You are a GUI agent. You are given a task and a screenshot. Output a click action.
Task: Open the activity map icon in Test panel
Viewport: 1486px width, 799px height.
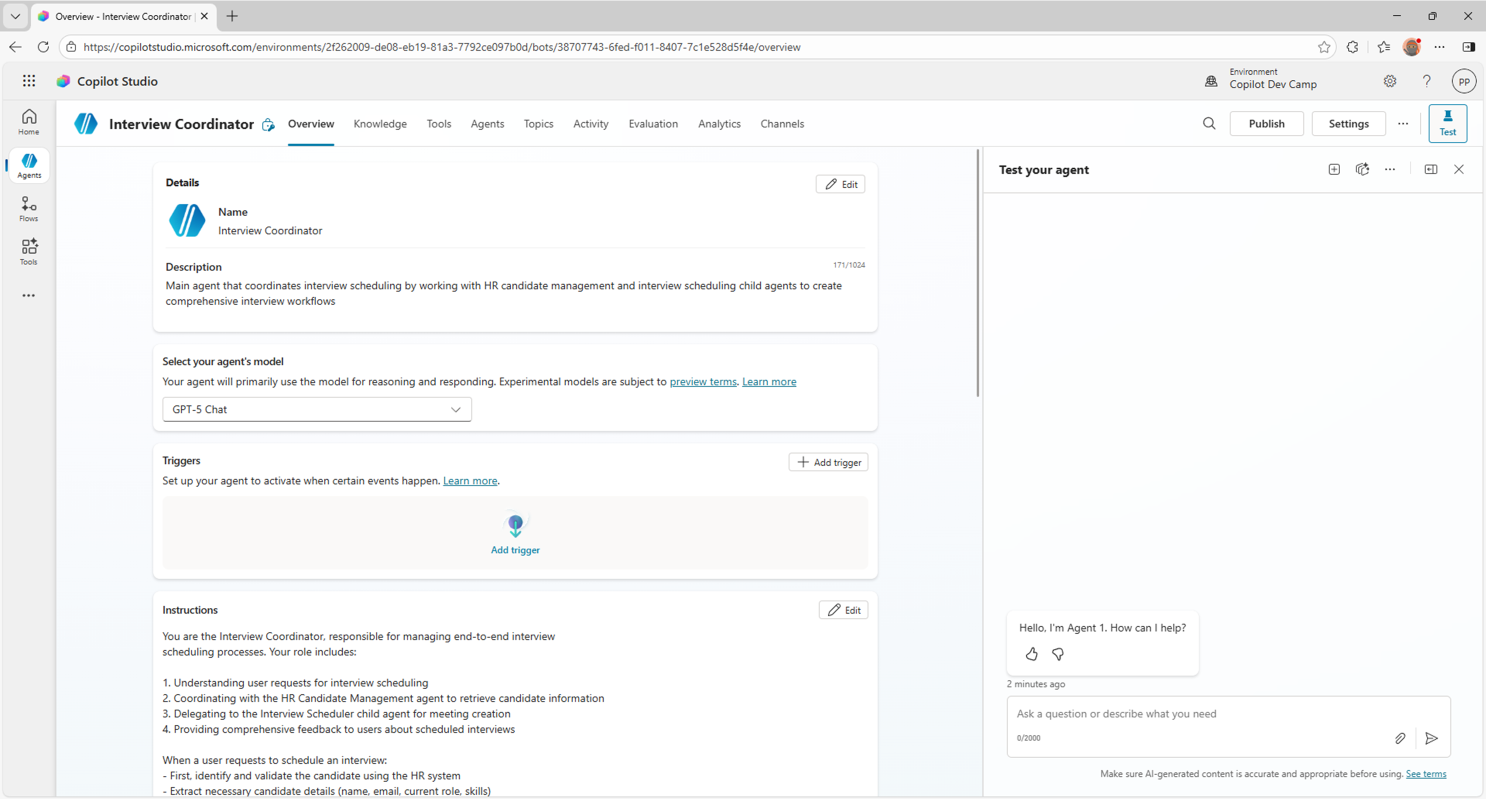[x=1362, y=169]
